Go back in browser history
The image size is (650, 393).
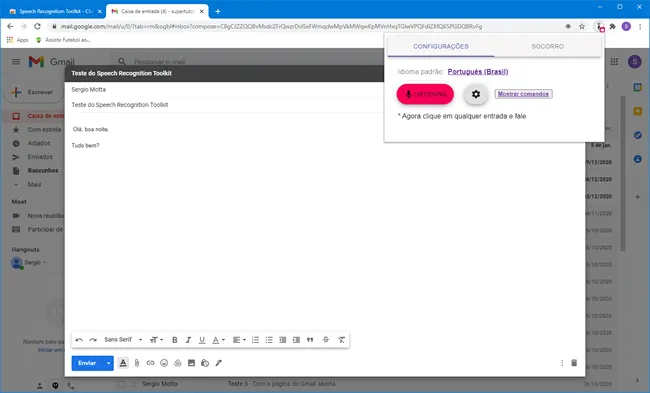pyautogui.click(x=10, y=27)
